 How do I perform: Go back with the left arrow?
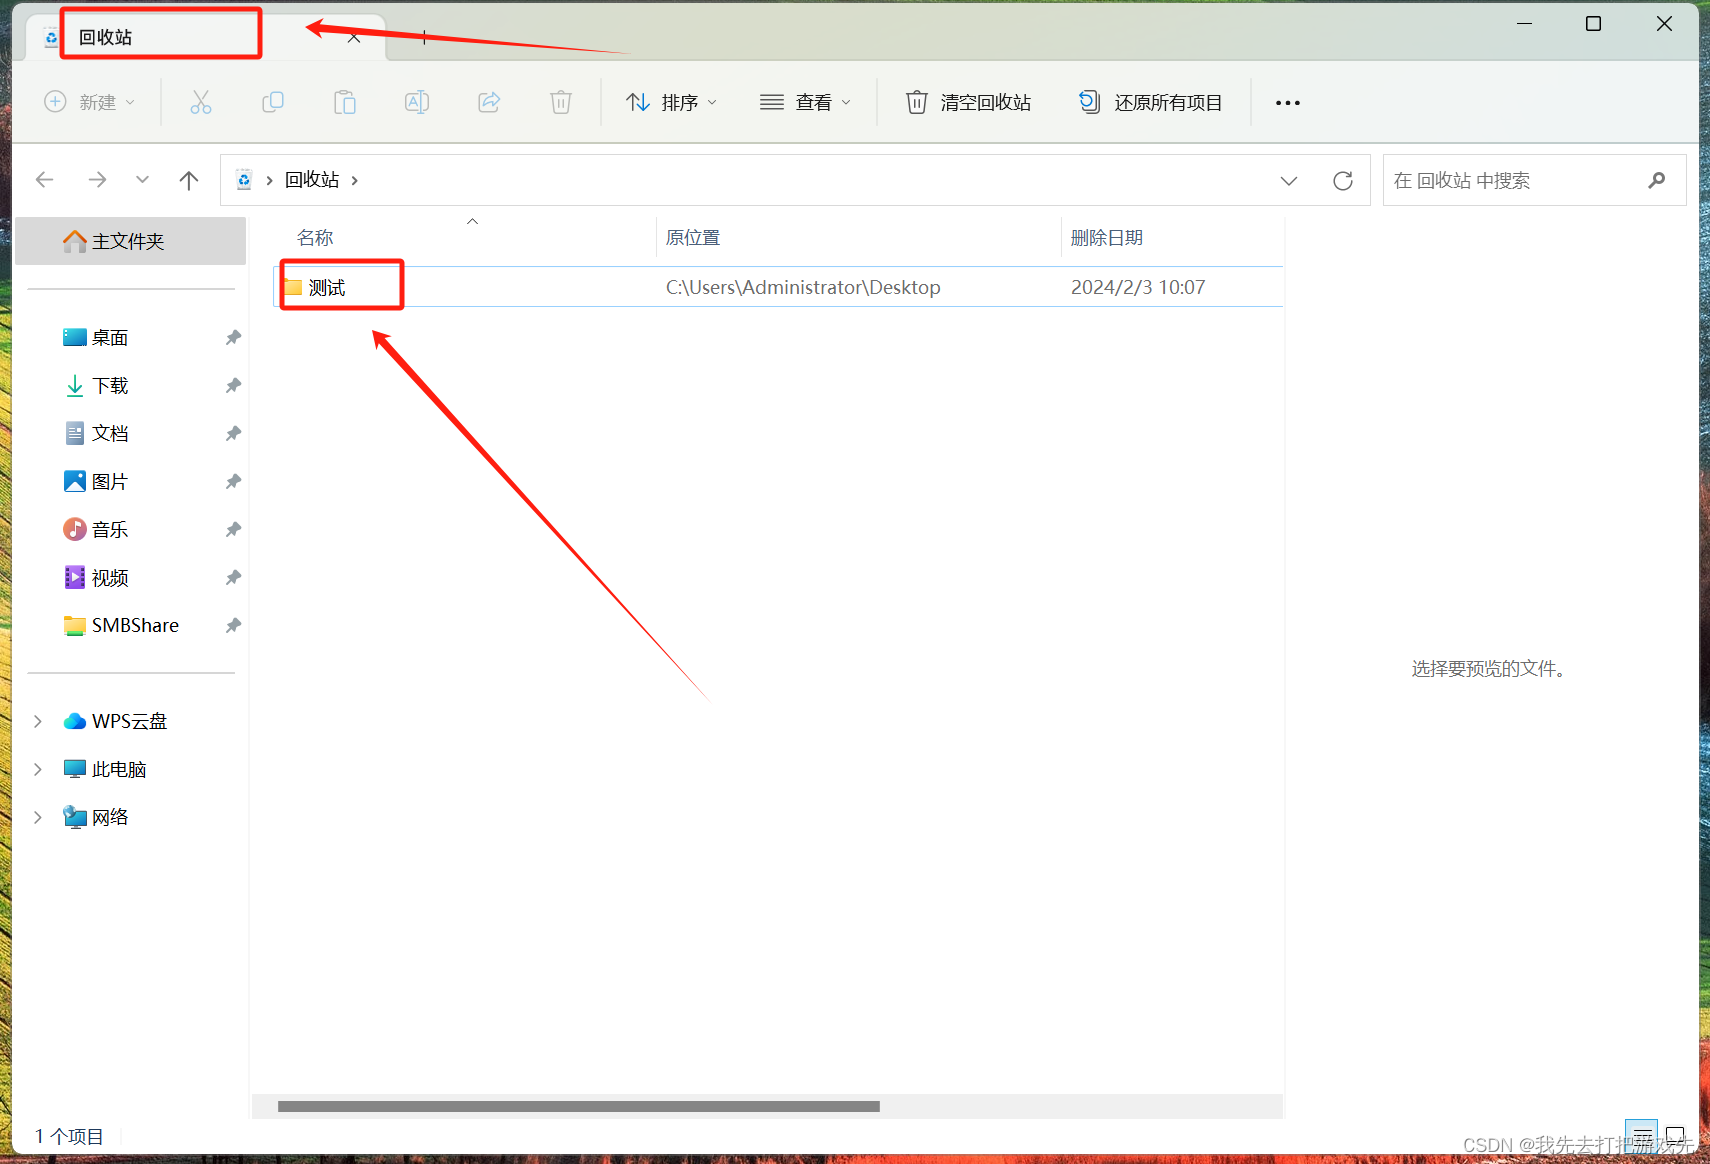44,180
